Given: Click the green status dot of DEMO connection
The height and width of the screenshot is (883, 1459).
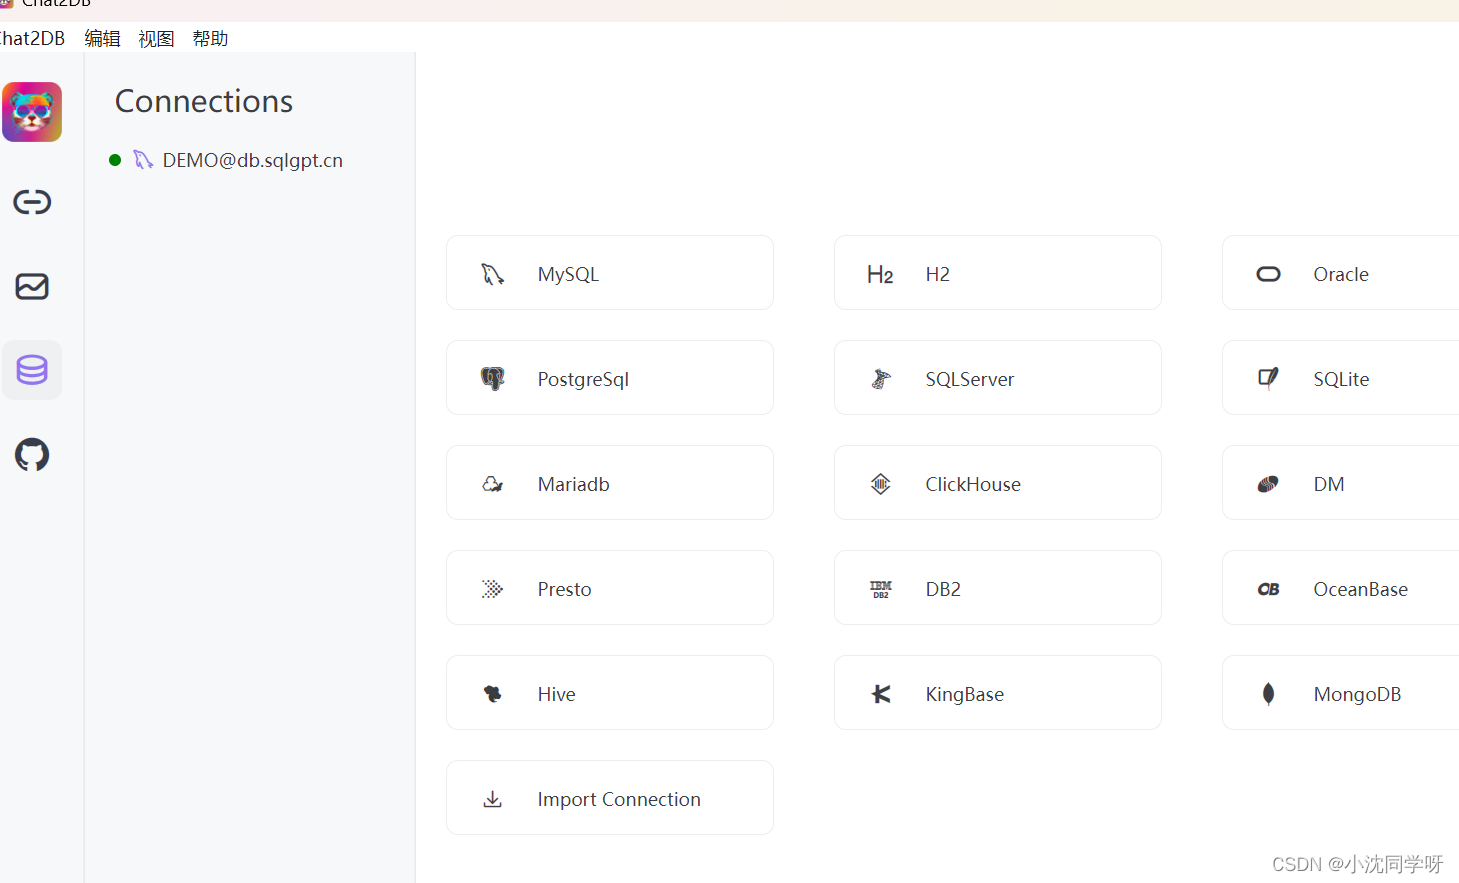Looking at the screenshot, I should [x=115, y=160].
